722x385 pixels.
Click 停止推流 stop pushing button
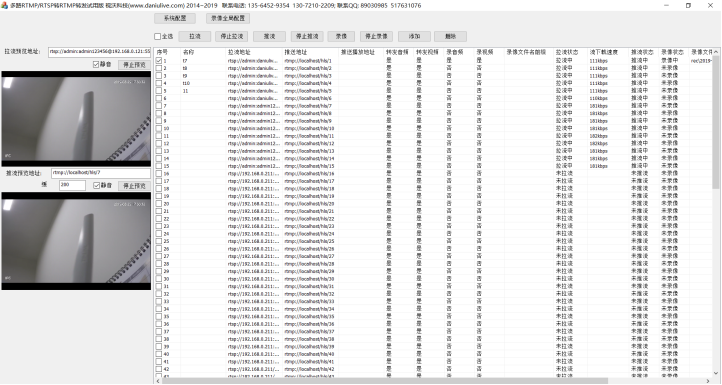pos(307,36)
